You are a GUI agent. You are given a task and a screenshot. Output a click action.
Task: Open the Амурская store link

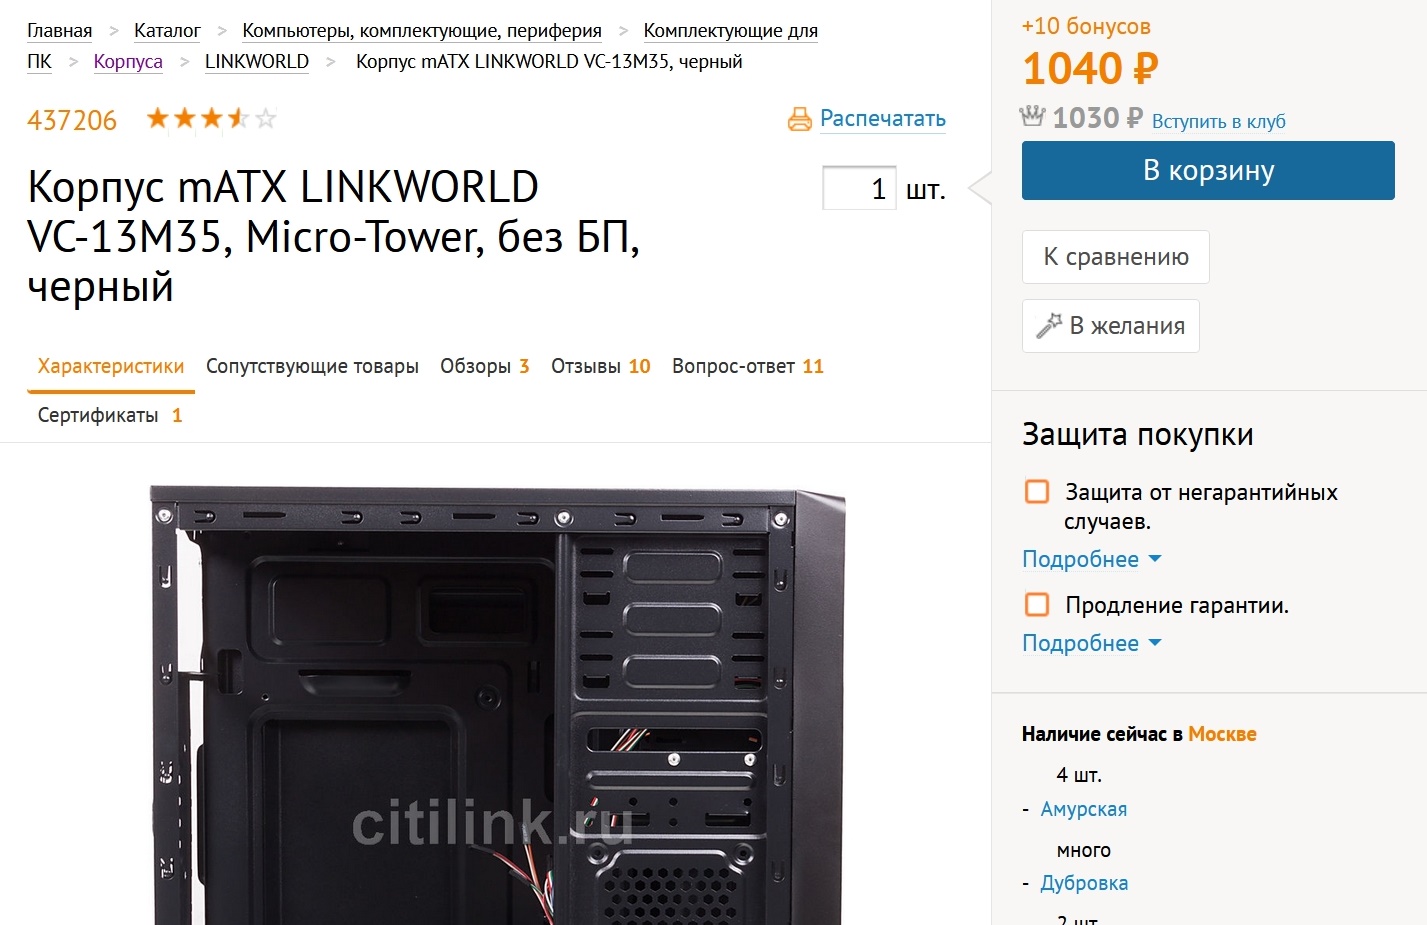1084,809
